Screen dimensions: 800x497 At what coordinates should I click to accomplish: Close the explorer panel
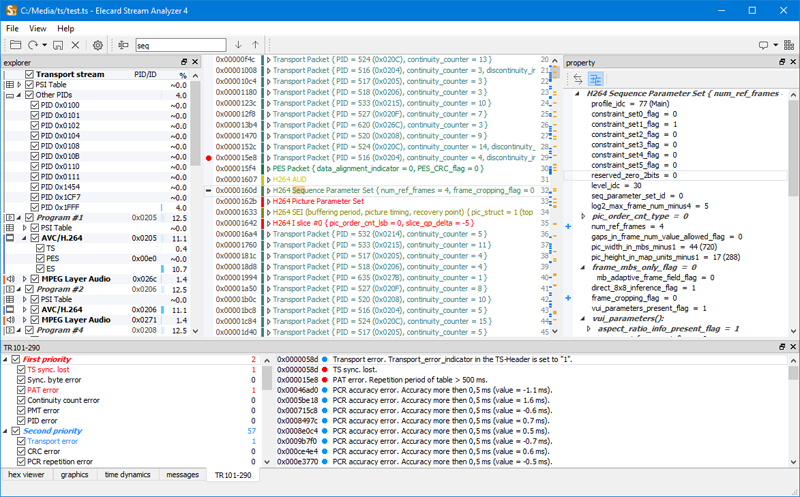click(x=195, y=62)
